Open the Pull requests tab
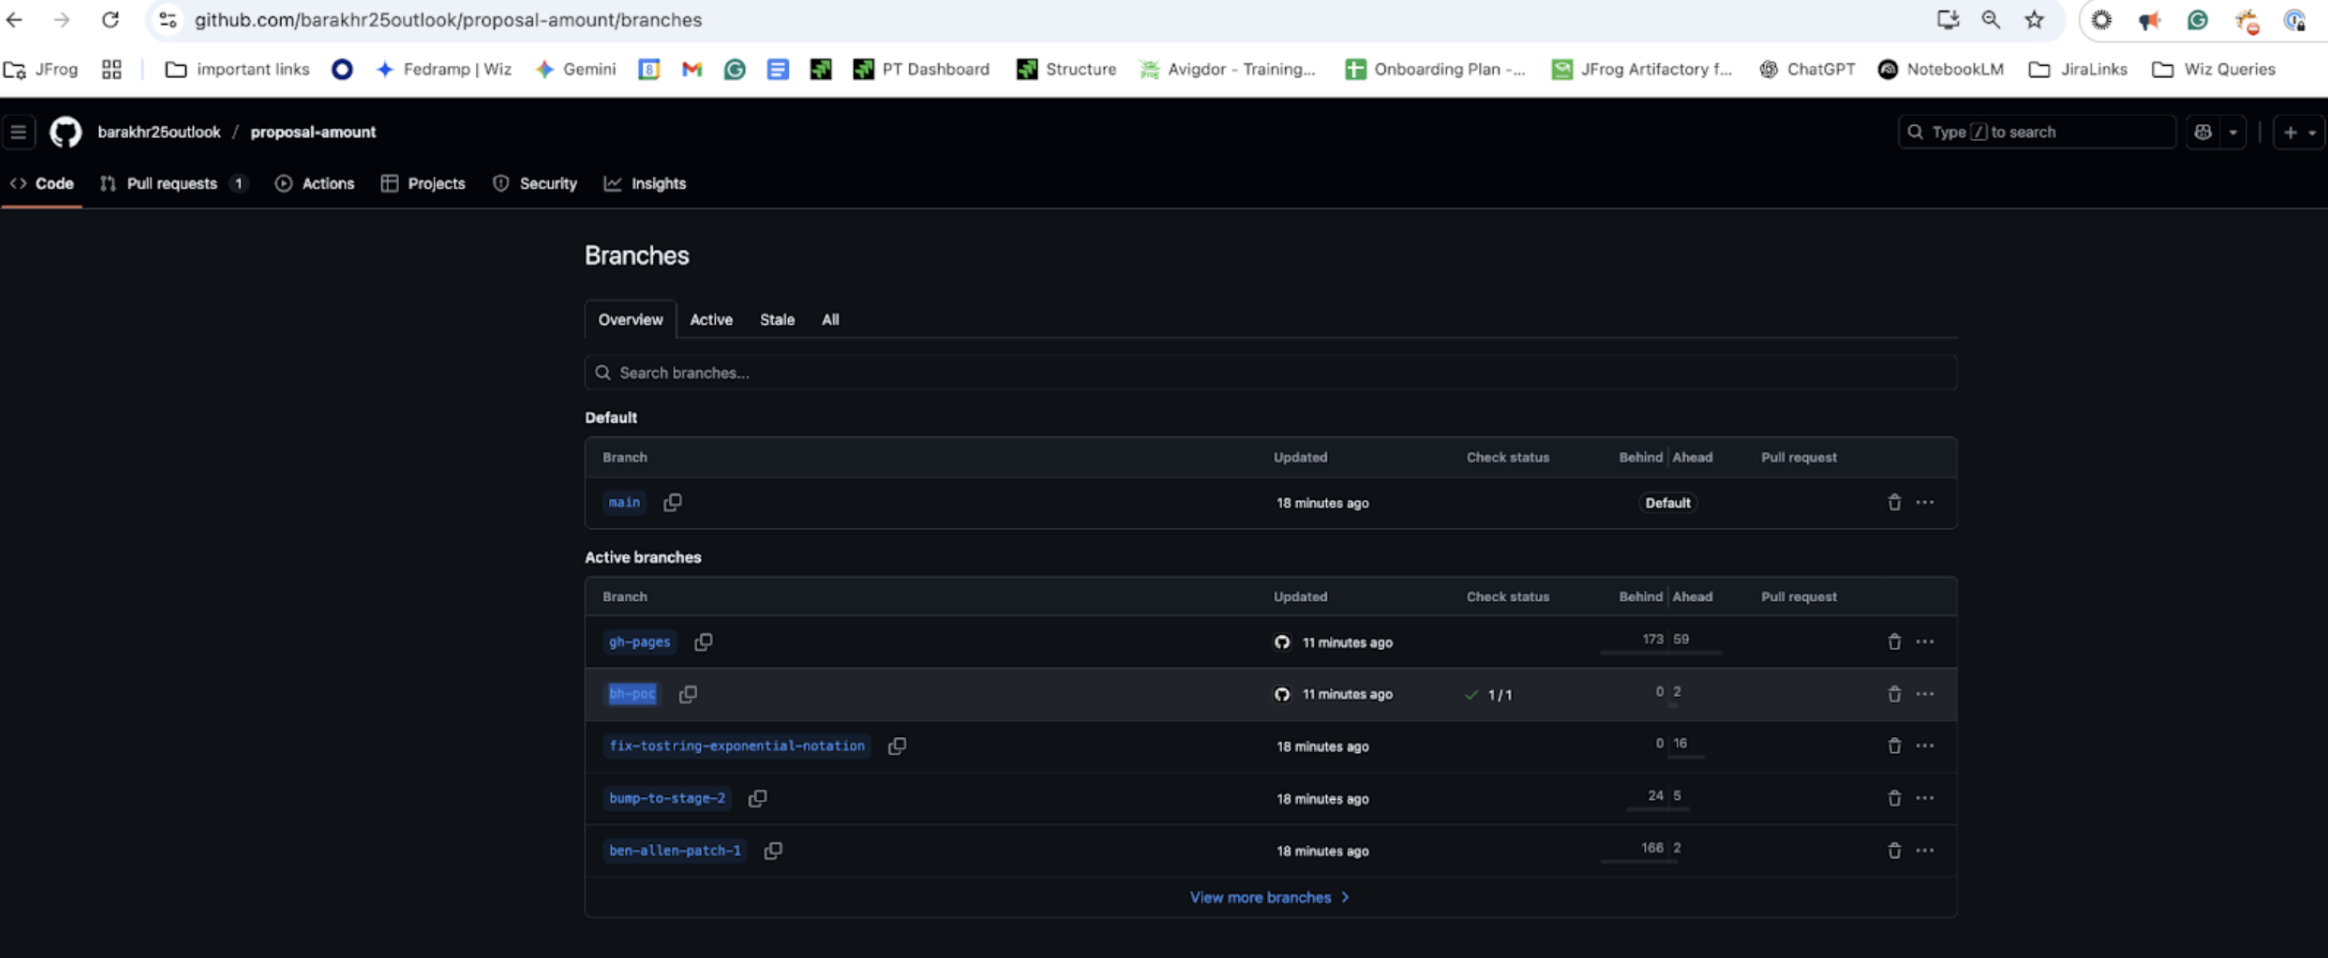This screenshot has height=958, width=2328. pos(172,184)
